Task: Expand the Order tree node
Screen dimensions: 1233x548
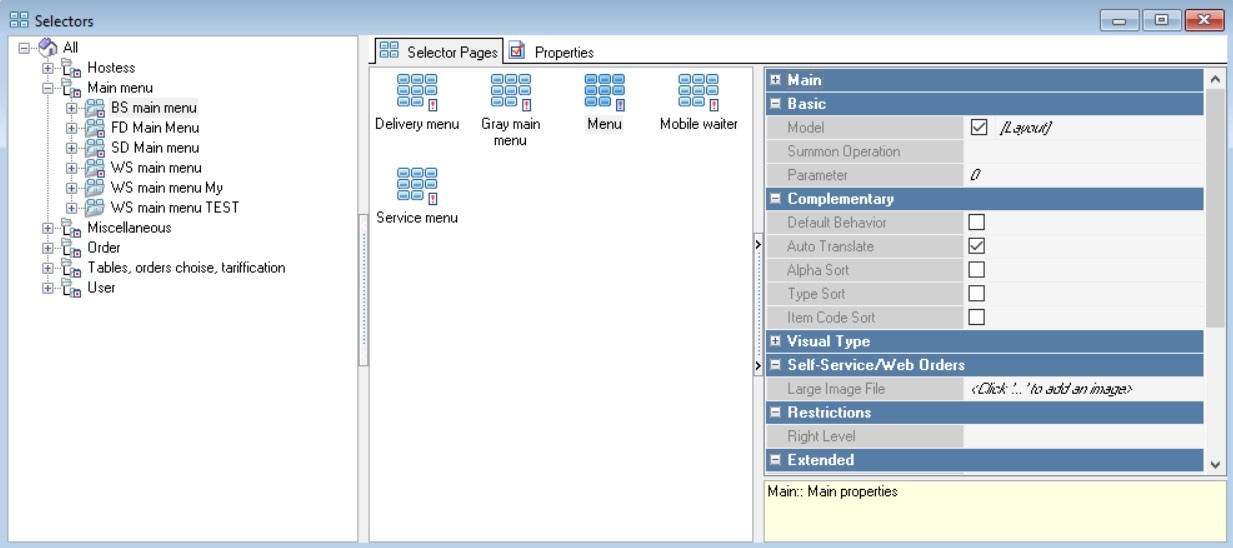Action: coord(48,248)
